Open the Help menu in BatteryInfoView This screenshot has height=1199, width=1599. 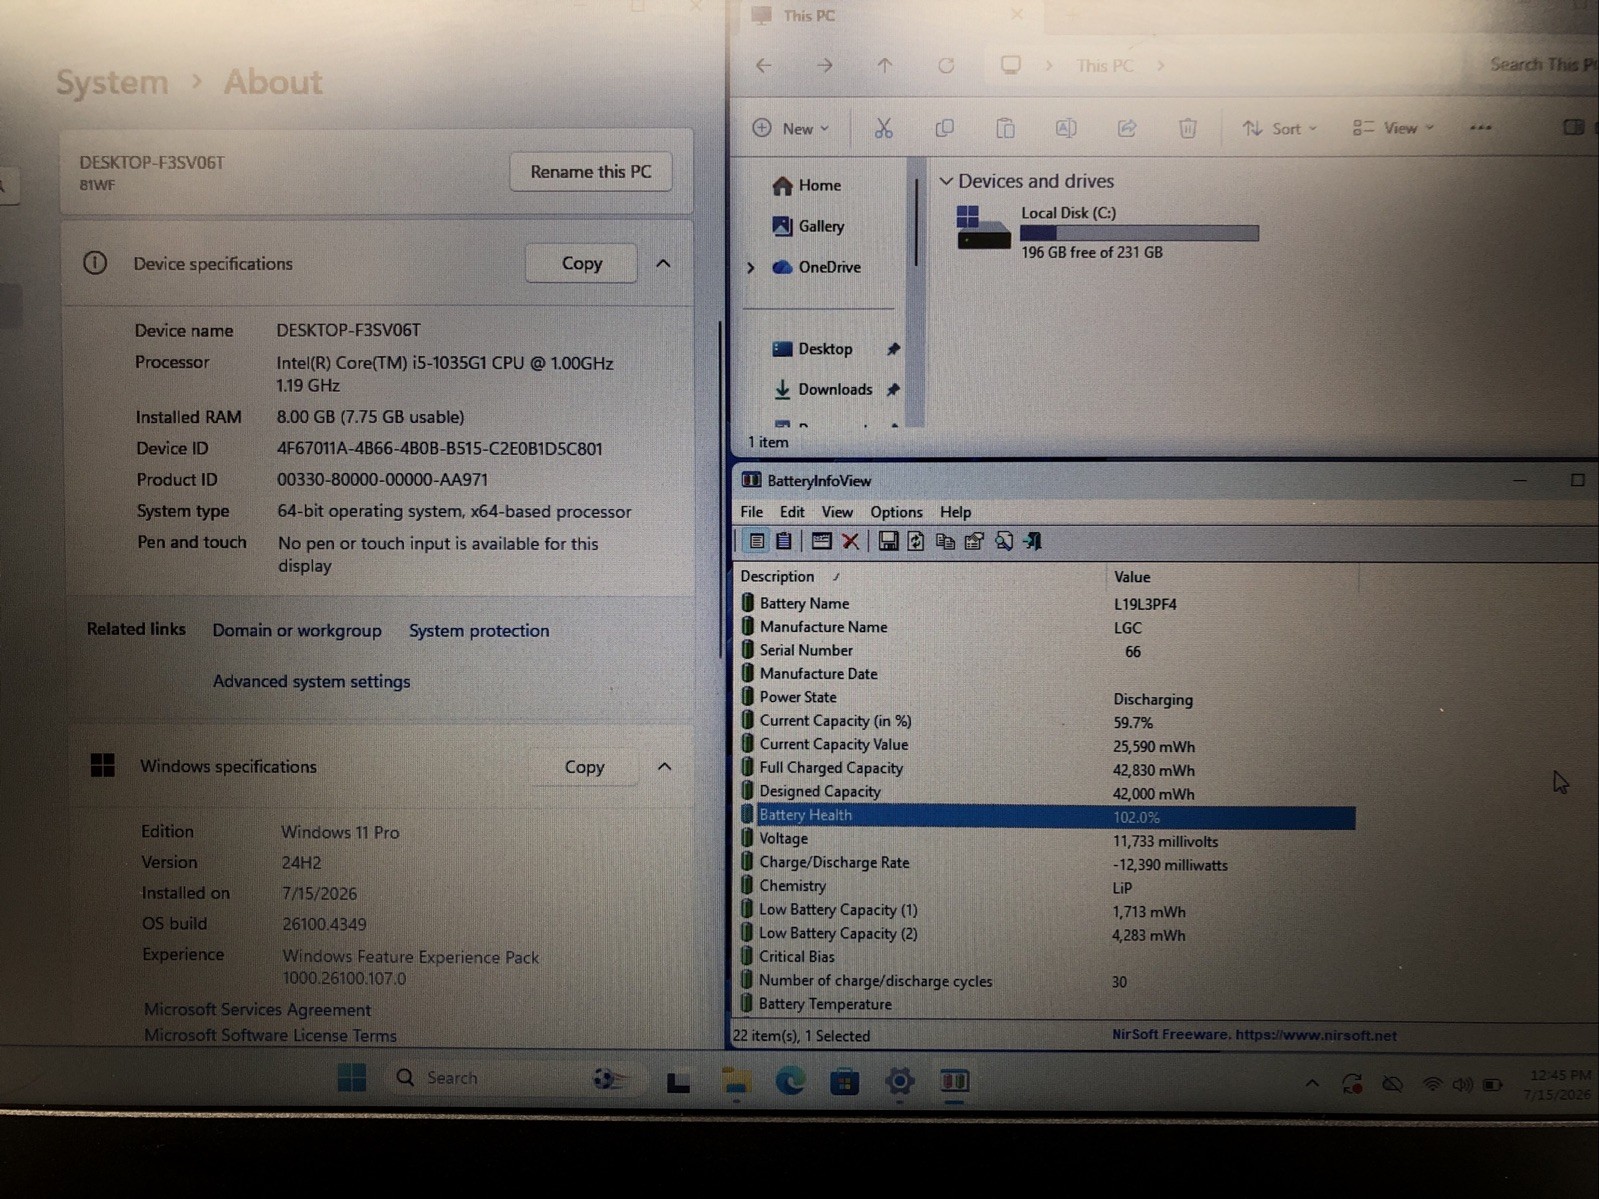tap(955, 512)
